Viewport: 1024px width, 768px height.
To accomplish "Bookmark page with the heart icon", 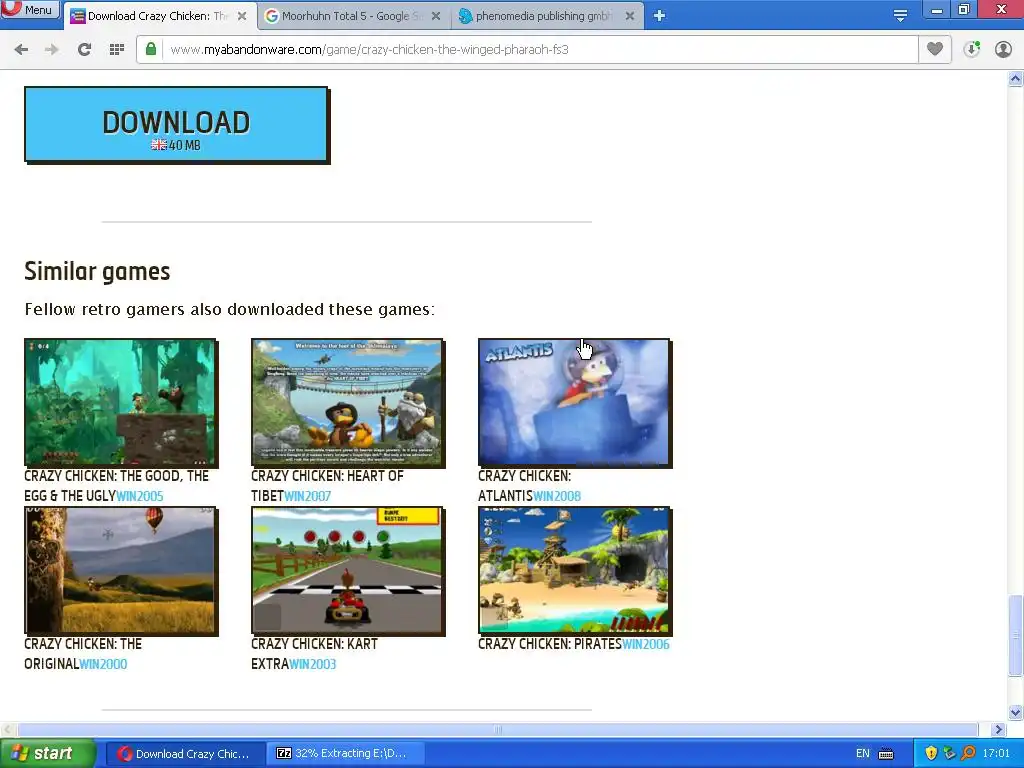I will [935, 49].
